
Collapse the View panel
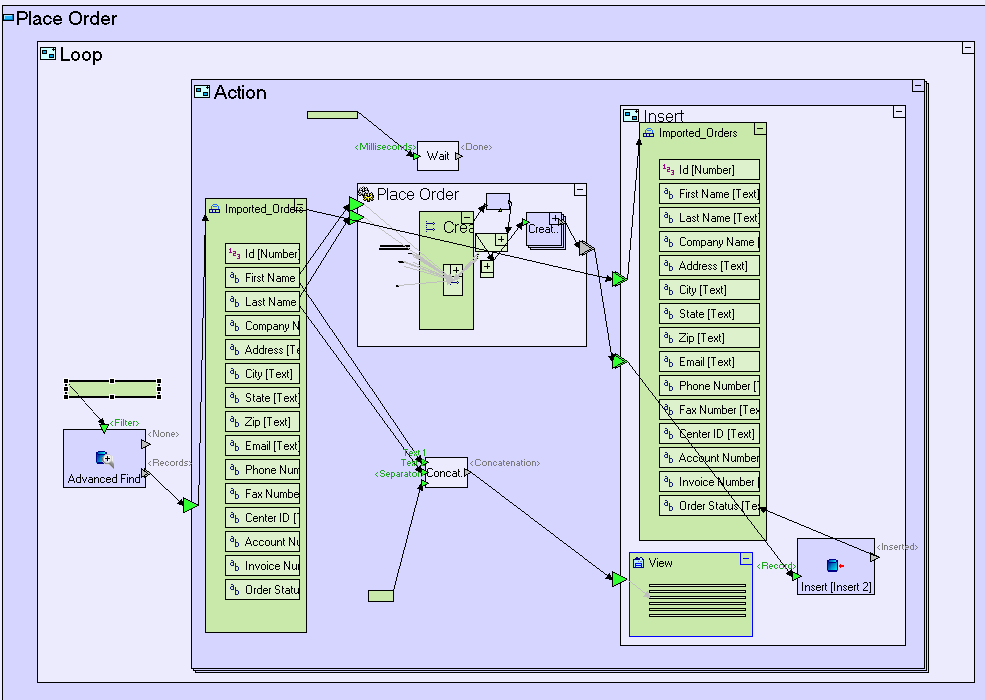746,559
